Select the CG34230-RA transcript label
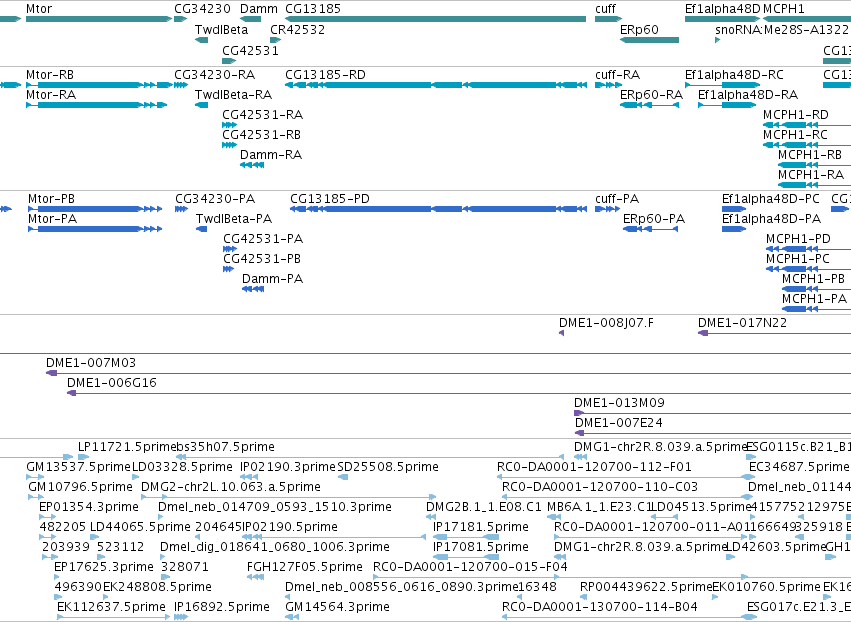The height and width of the screenshot is (622, 851). 214,74
